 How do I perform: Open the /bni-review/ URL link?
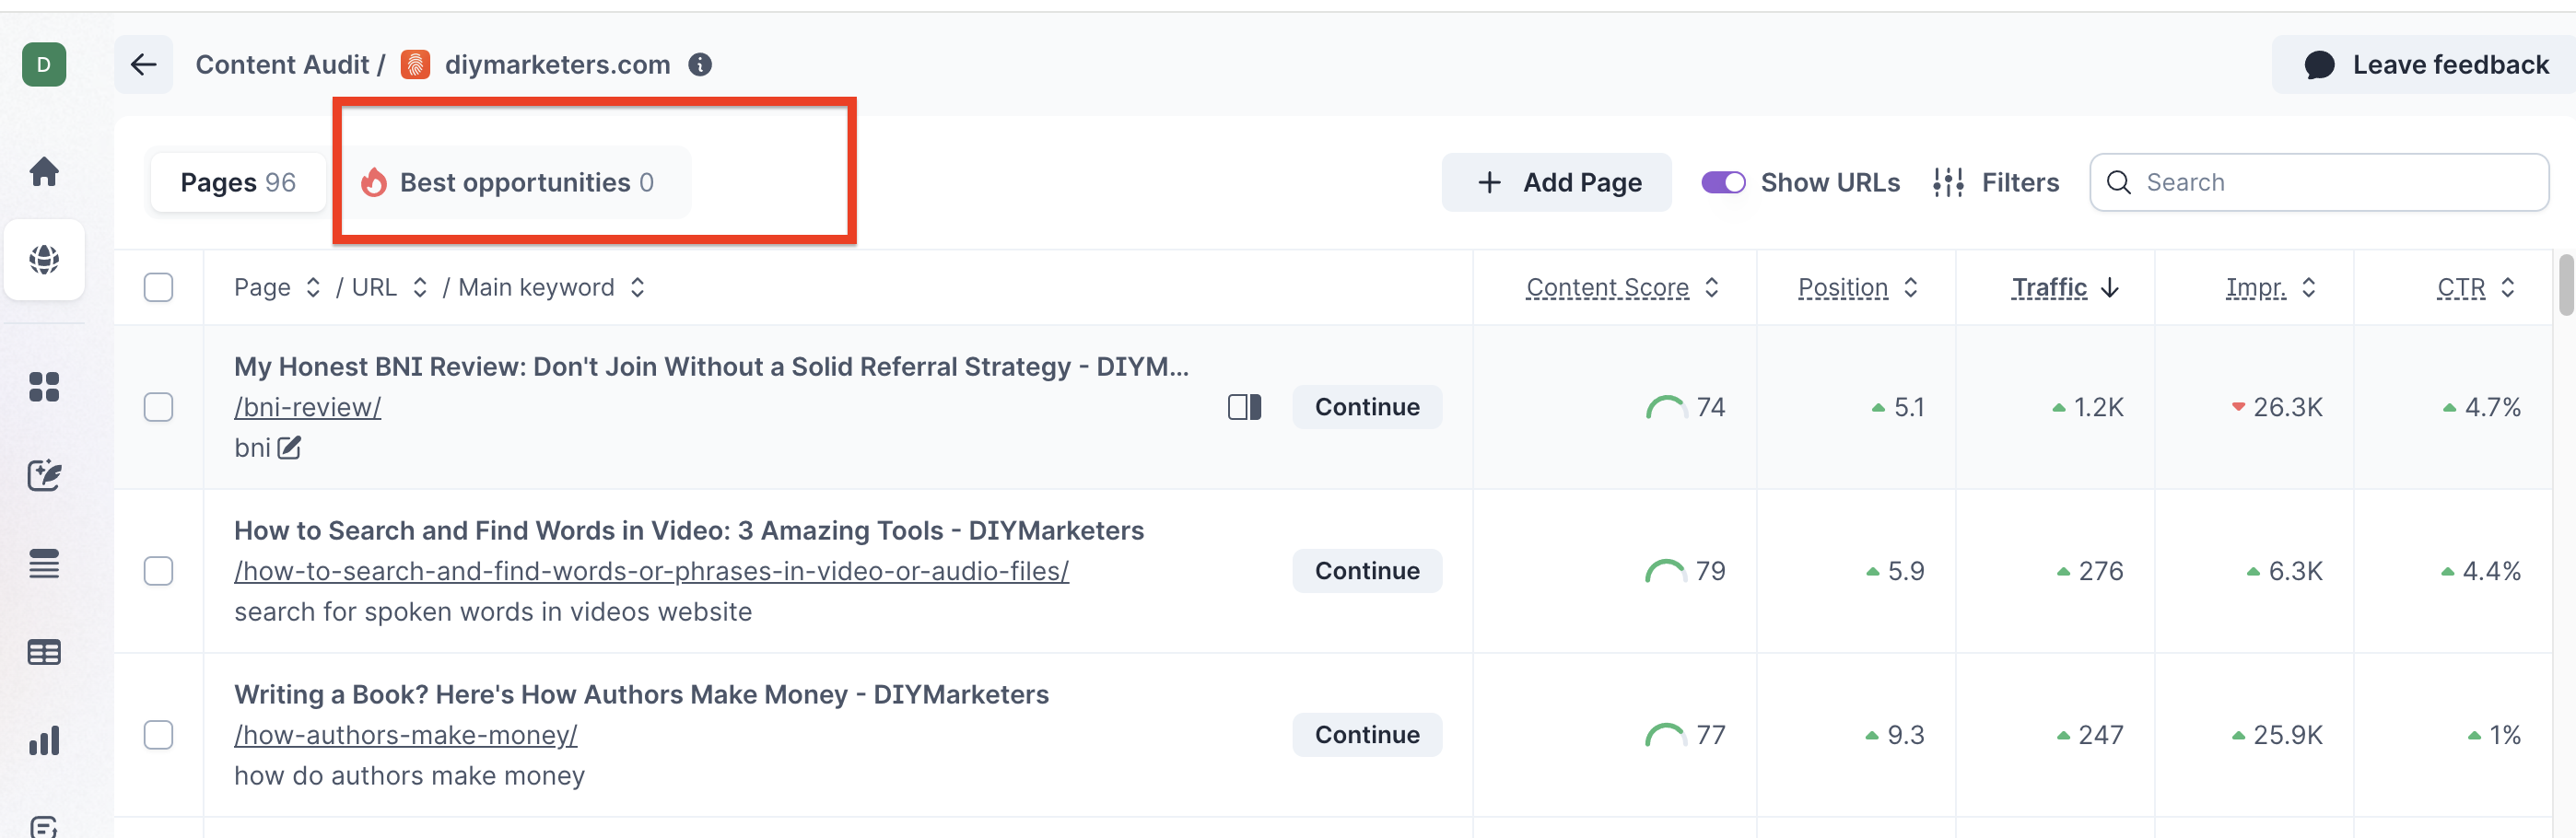click(307, 407)
